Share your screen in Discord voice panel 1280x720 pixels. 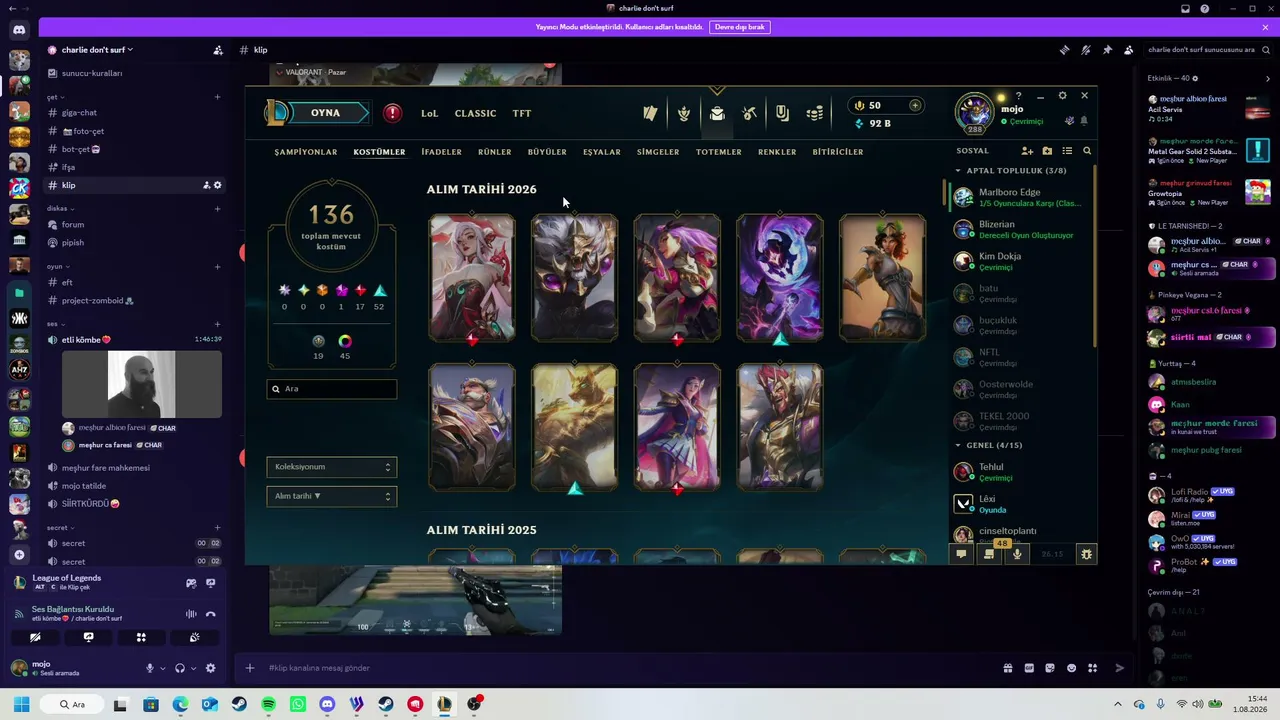(88, 637)
